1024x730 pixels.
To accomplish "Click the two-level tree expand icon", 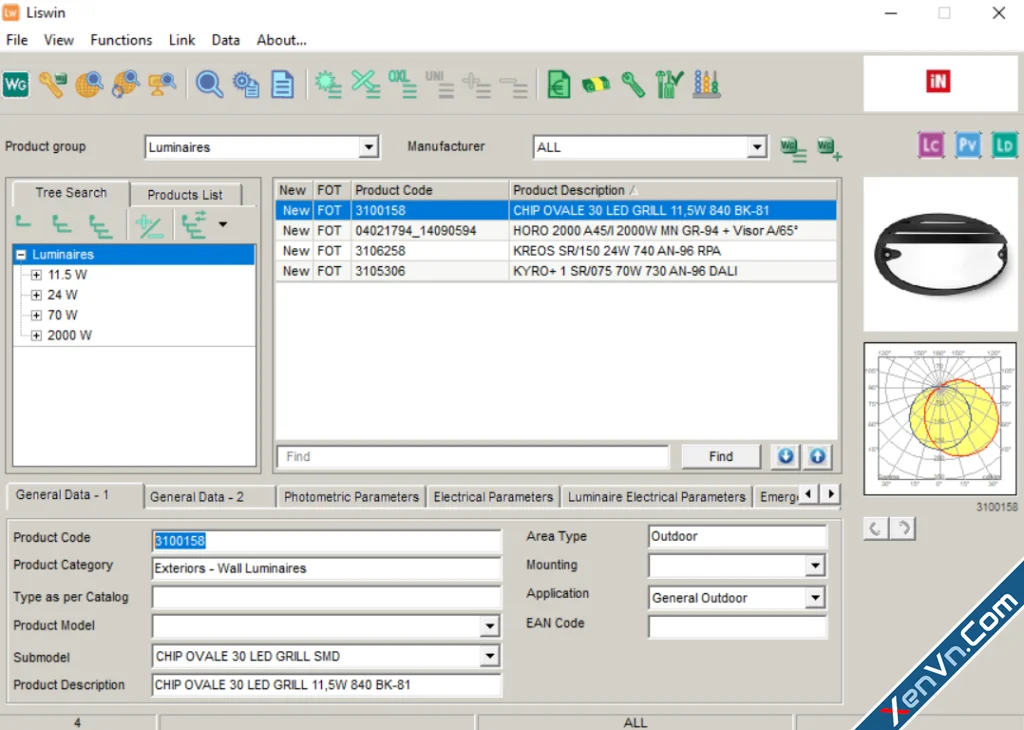I will click(x=61, y=225).
